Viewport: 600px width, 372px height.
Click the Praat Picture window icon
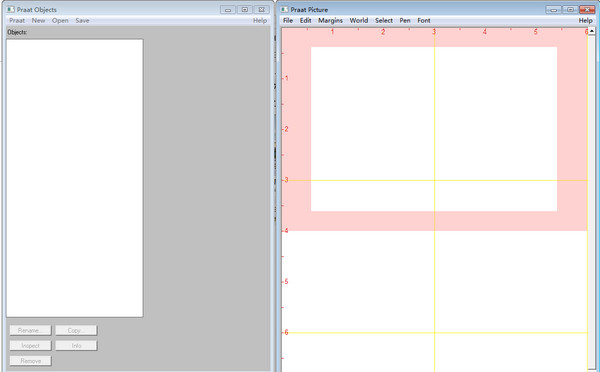(284, 9)
